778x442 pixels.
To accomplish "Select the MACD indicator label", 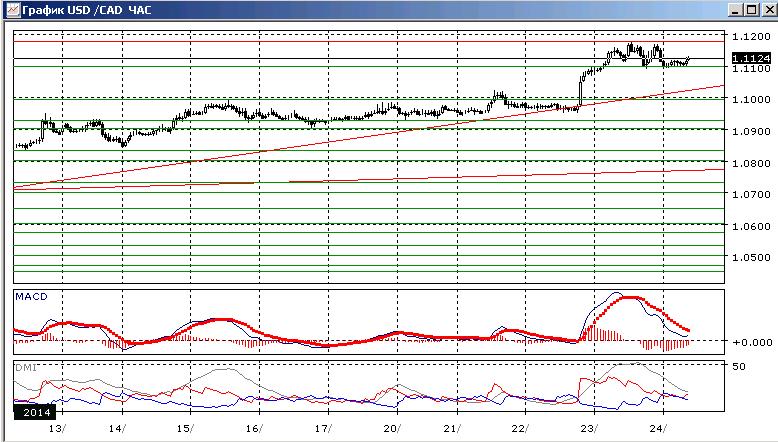I will (31, 297).
